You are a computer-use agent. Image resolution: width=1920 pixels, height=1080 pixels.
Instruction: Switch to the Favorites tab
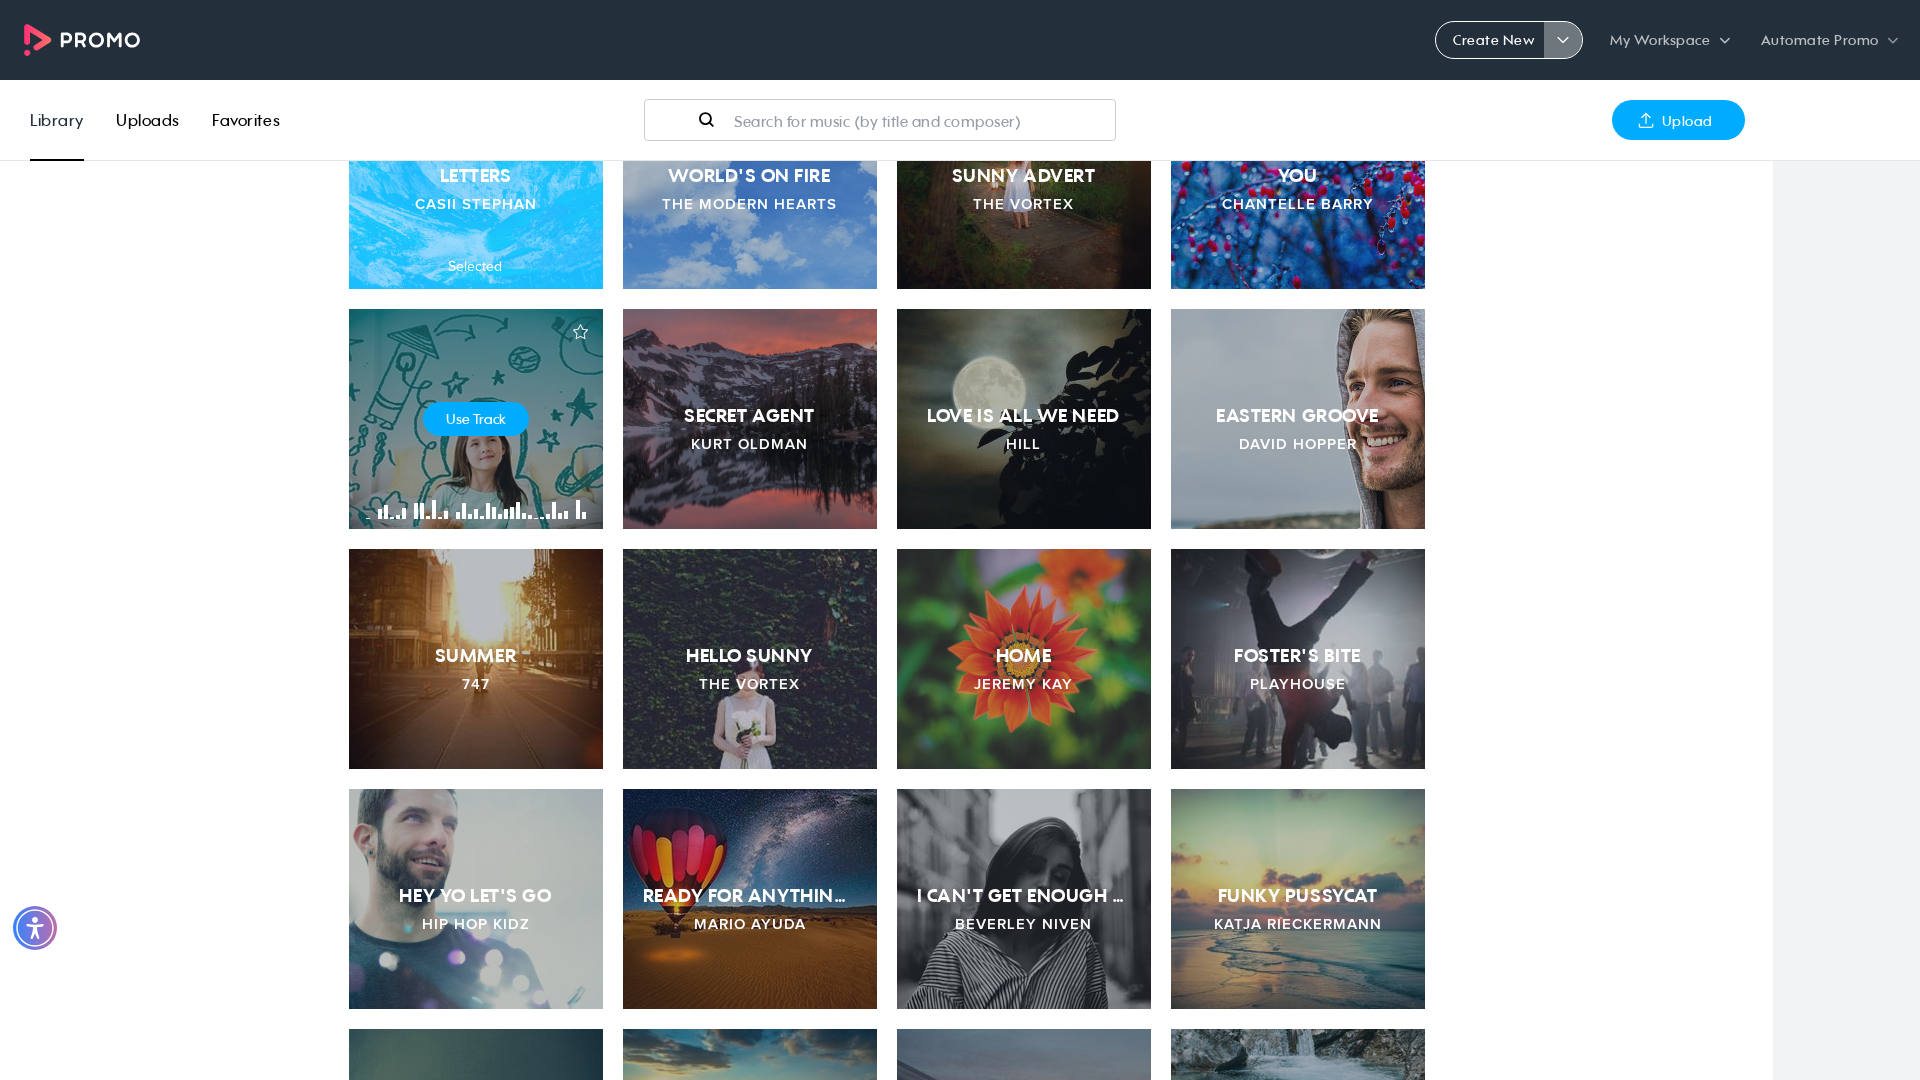coord(245,120)
